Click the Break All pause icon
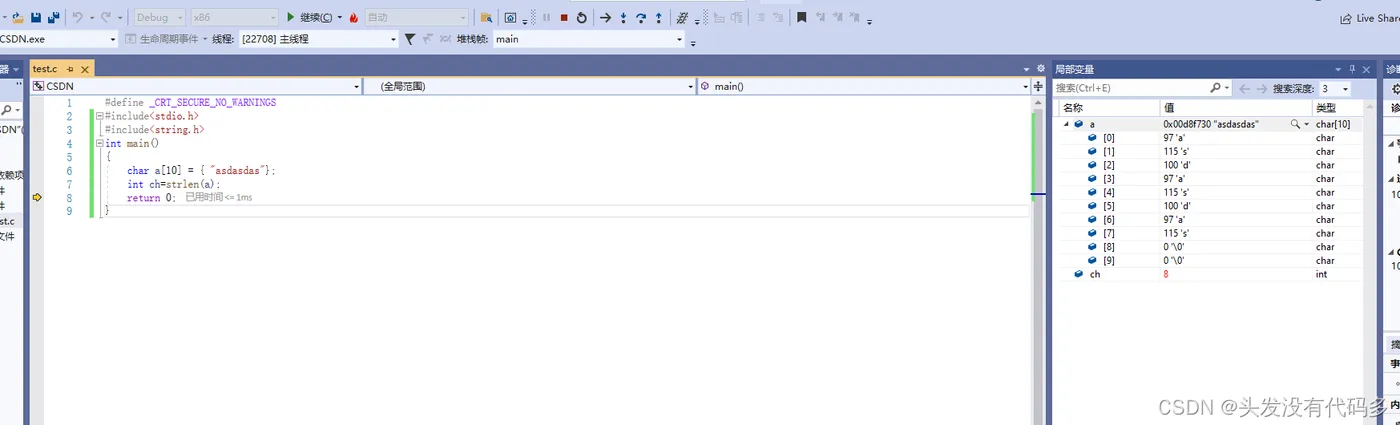Screen dimensions: 1400x425 pos(547,18)
